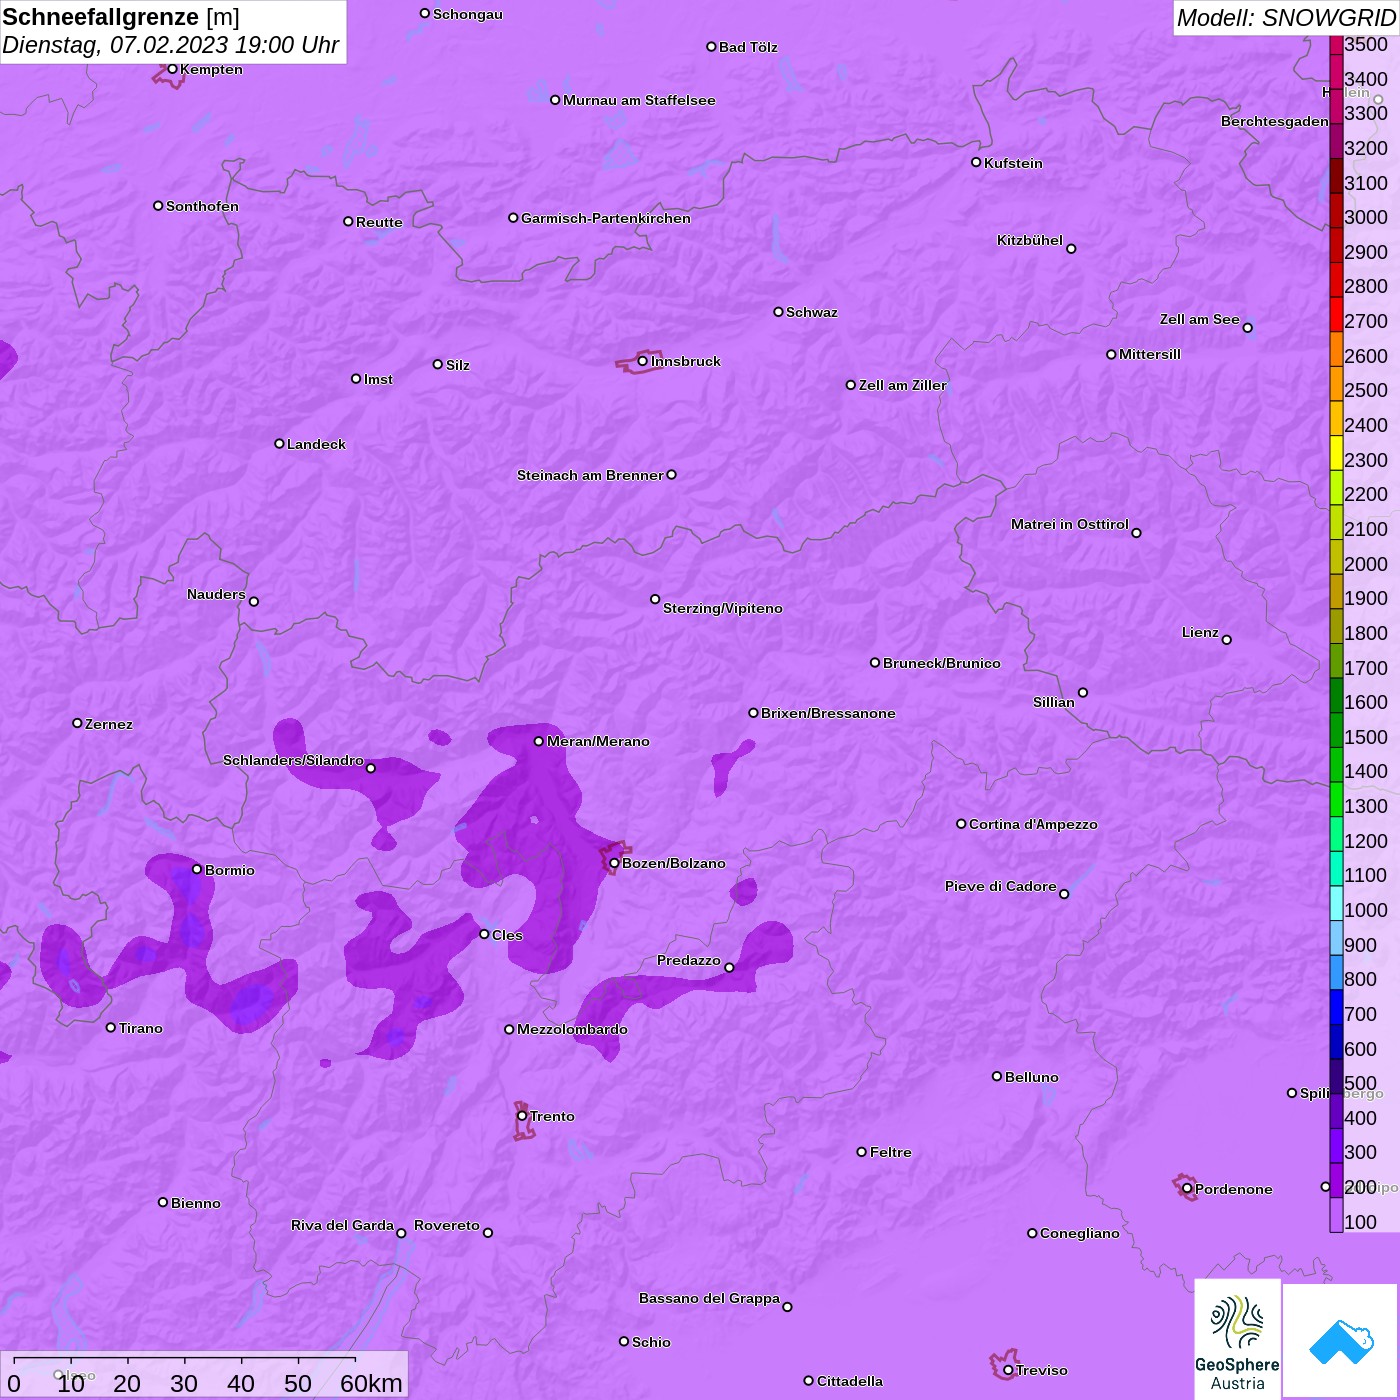
Task: Select the "Murnau am Staffelsee" label
Action: (639, 100)
